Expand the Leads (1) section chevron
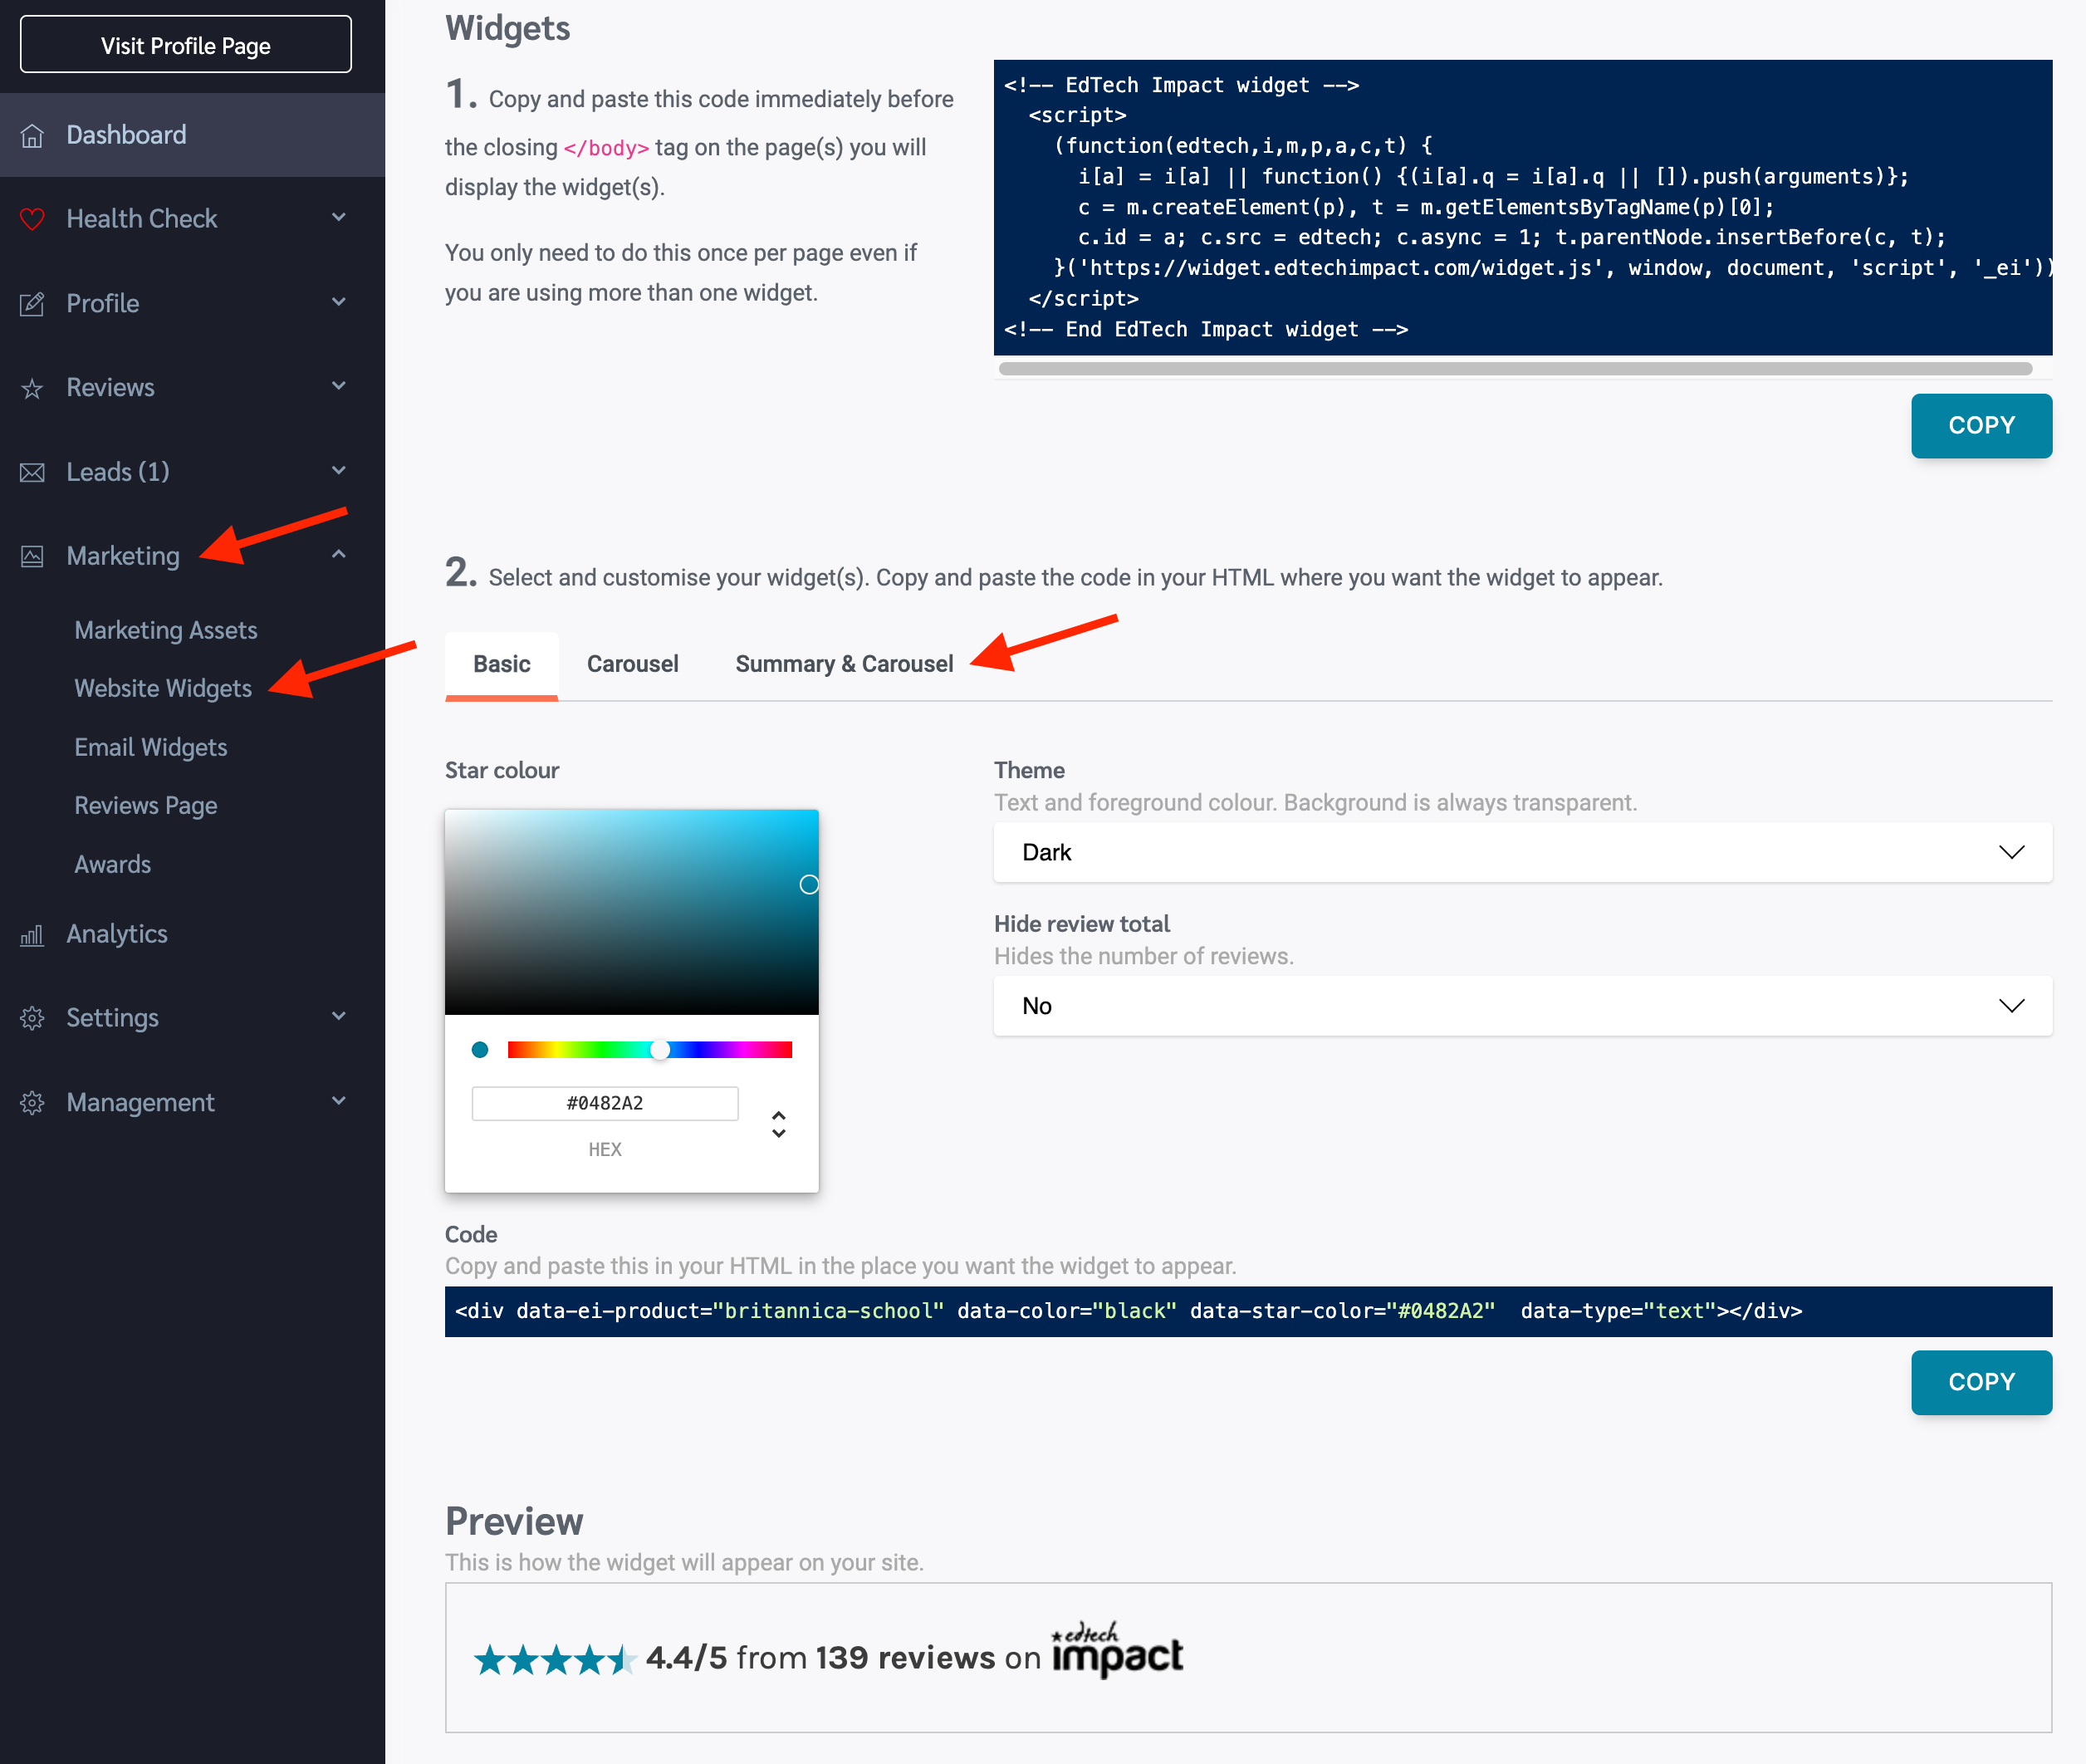 [x=339, y=471]
